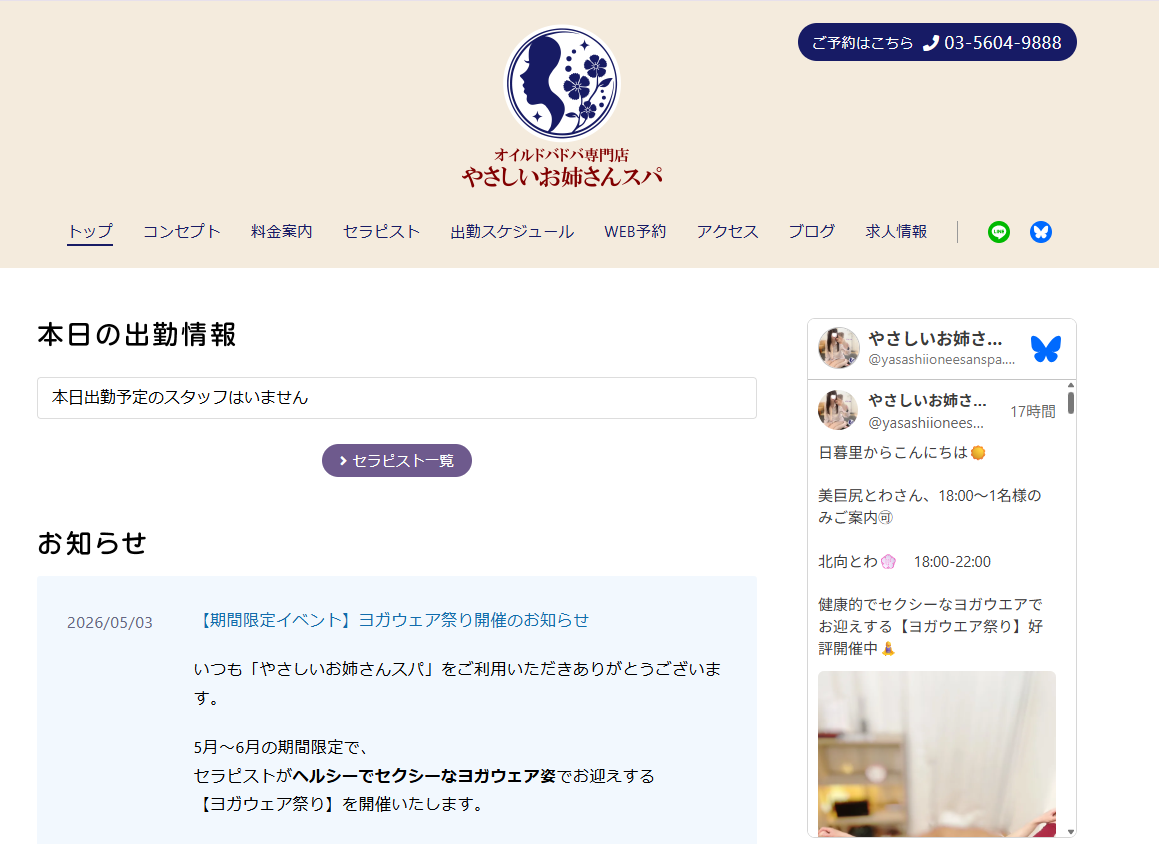
Task: Click the post text 日暮里からこんにちは
Action: [x=902, y=452]
